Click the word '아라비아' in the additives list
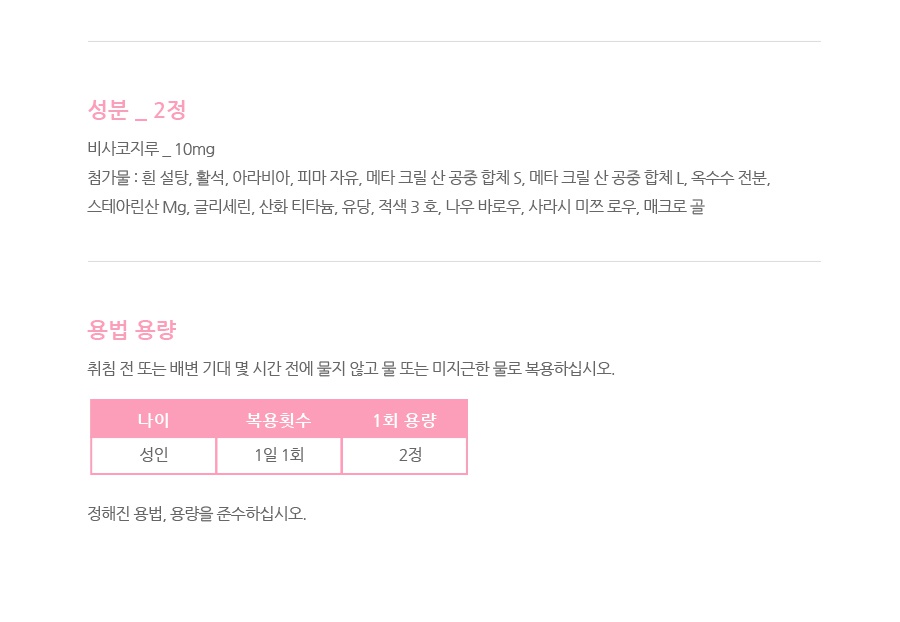Image resolution: width=900 pixels, height=622 pixels. (260, 178)
